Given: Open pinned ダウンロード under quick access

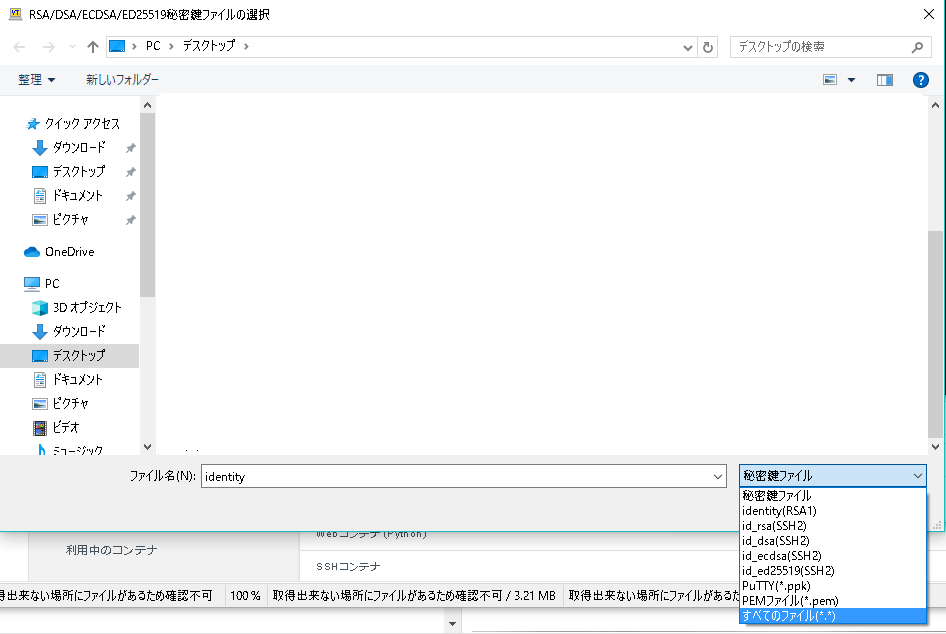Looking at the screenshot, I should (x=69, y=148).
